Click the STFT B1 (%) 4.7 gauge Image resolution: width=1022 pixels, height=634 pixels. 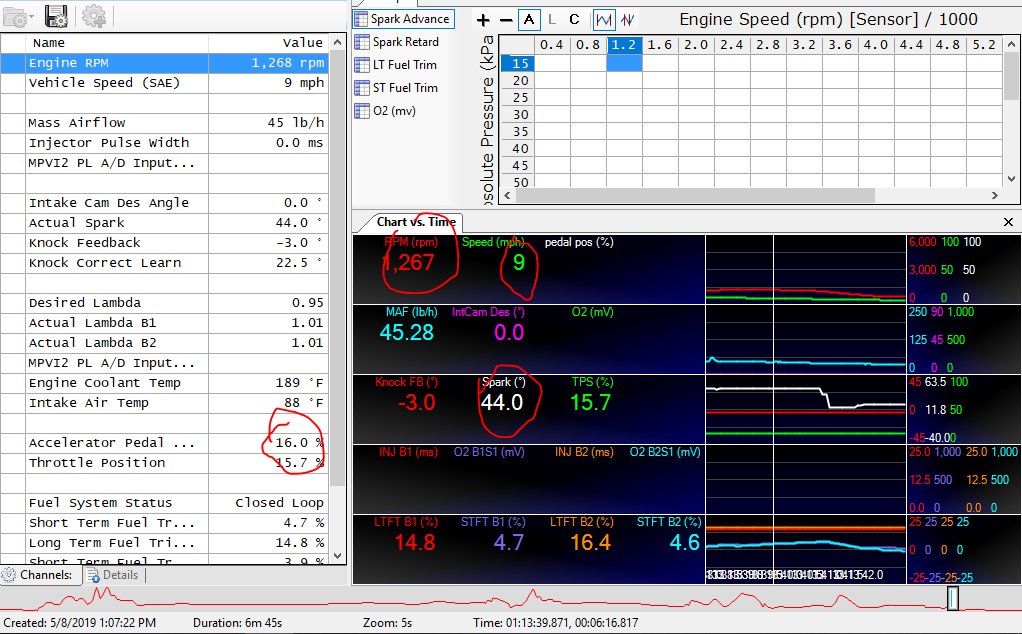493,534
